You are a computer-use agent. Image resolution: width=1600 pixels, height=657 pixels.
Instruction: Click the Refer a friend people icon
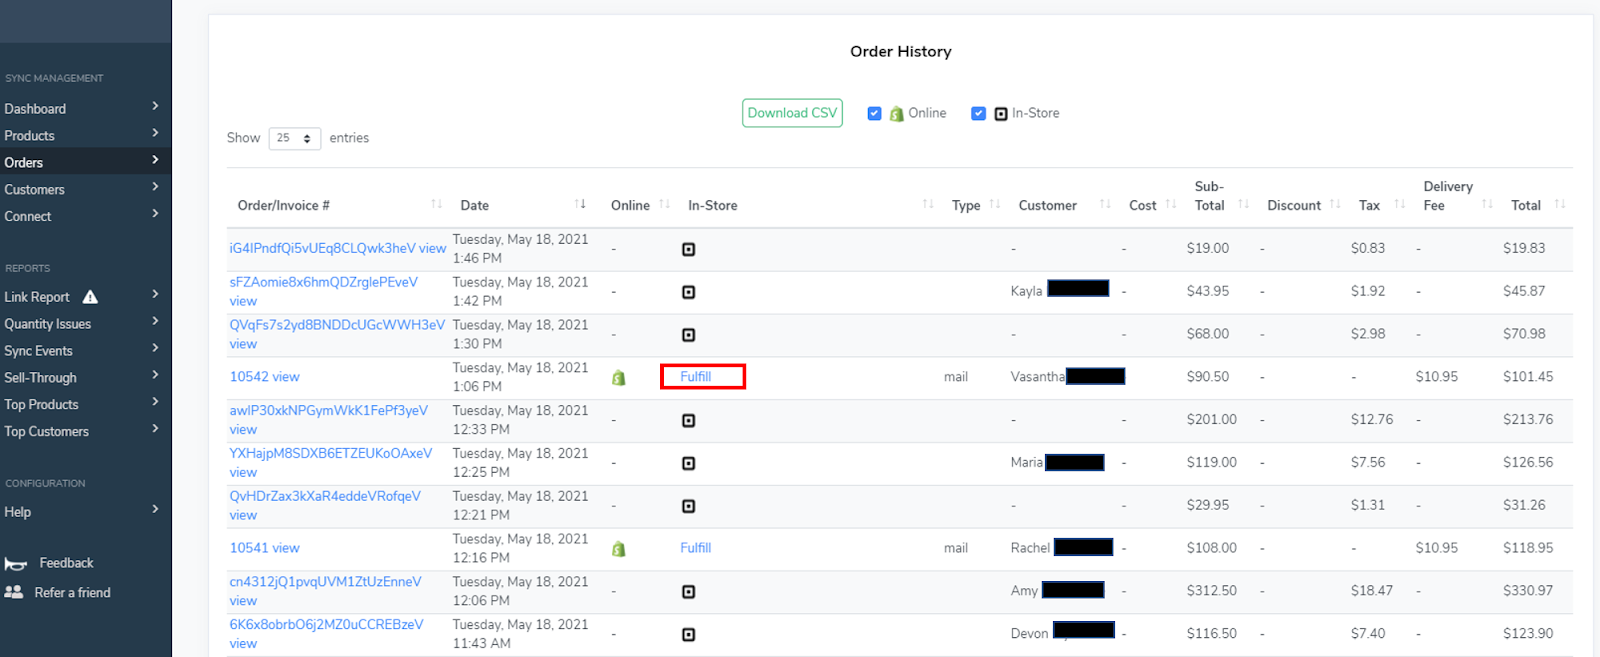[14, 592]
